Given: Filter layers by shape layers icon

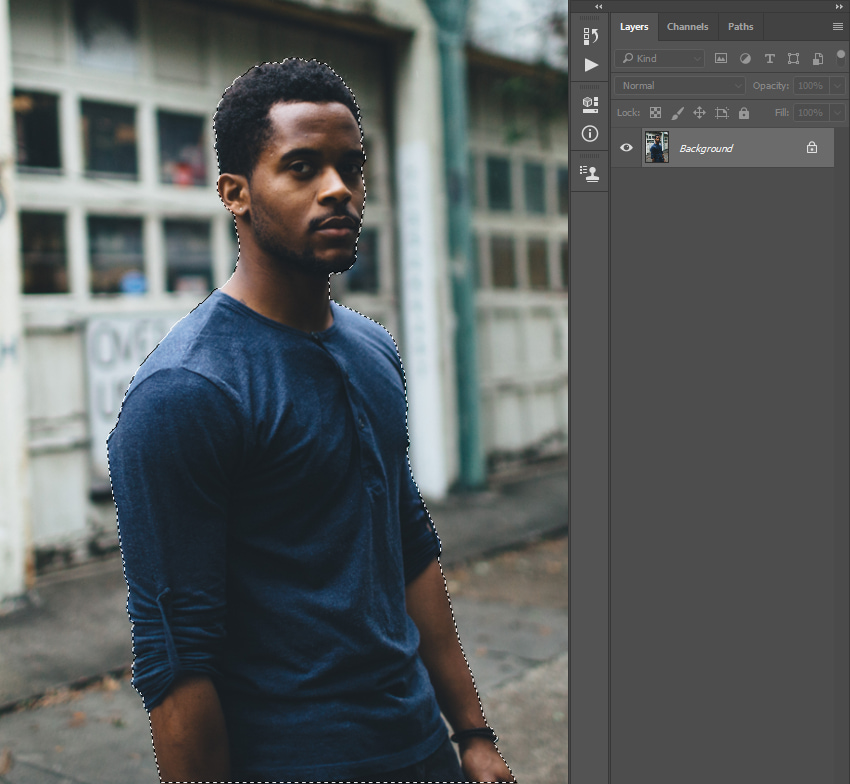Looking at the screenshot, I should pos(793,59).
